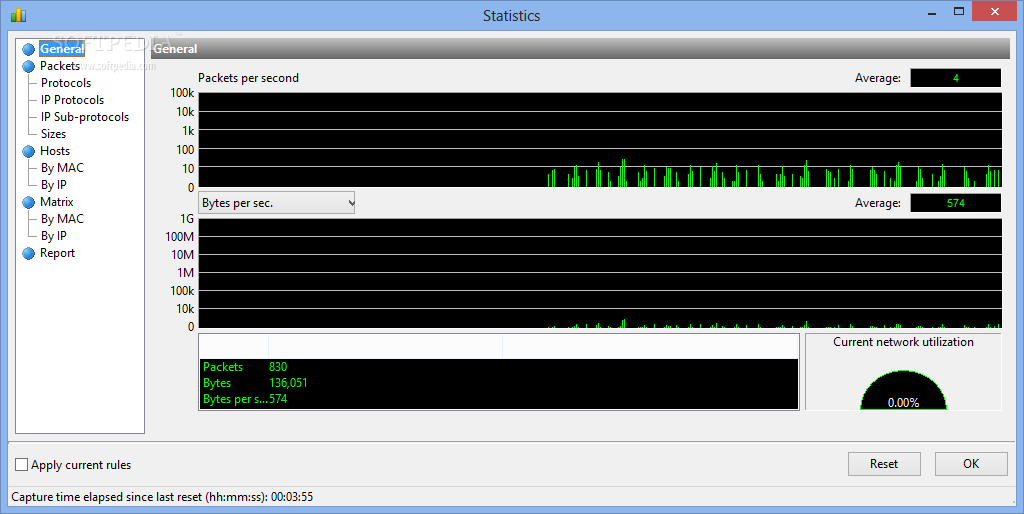Click the bytes per second graph
Viewport: 1024px width, 514px height.
(x=600, y=273)
